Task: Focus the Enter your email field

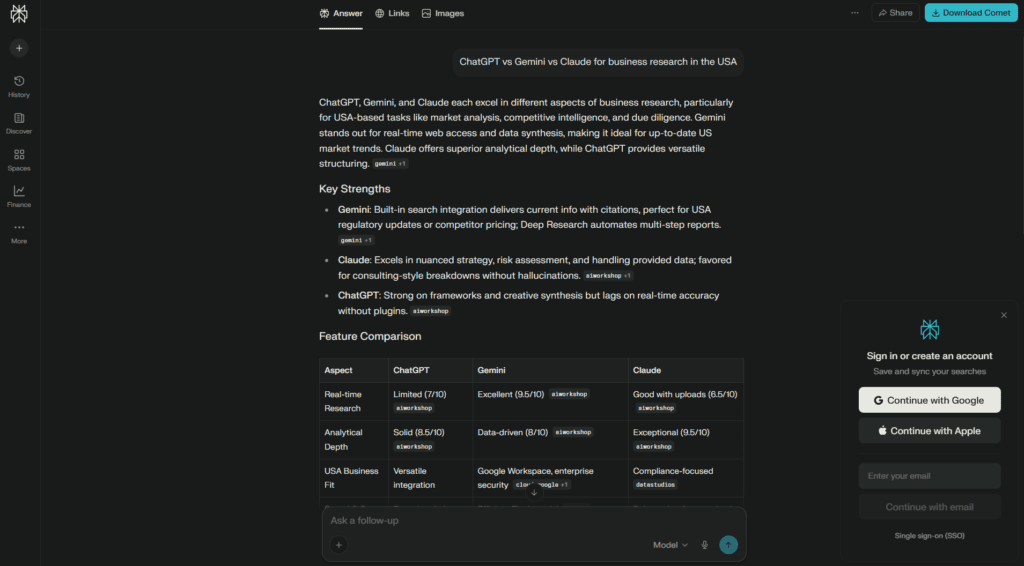Action: pos(929,476)
